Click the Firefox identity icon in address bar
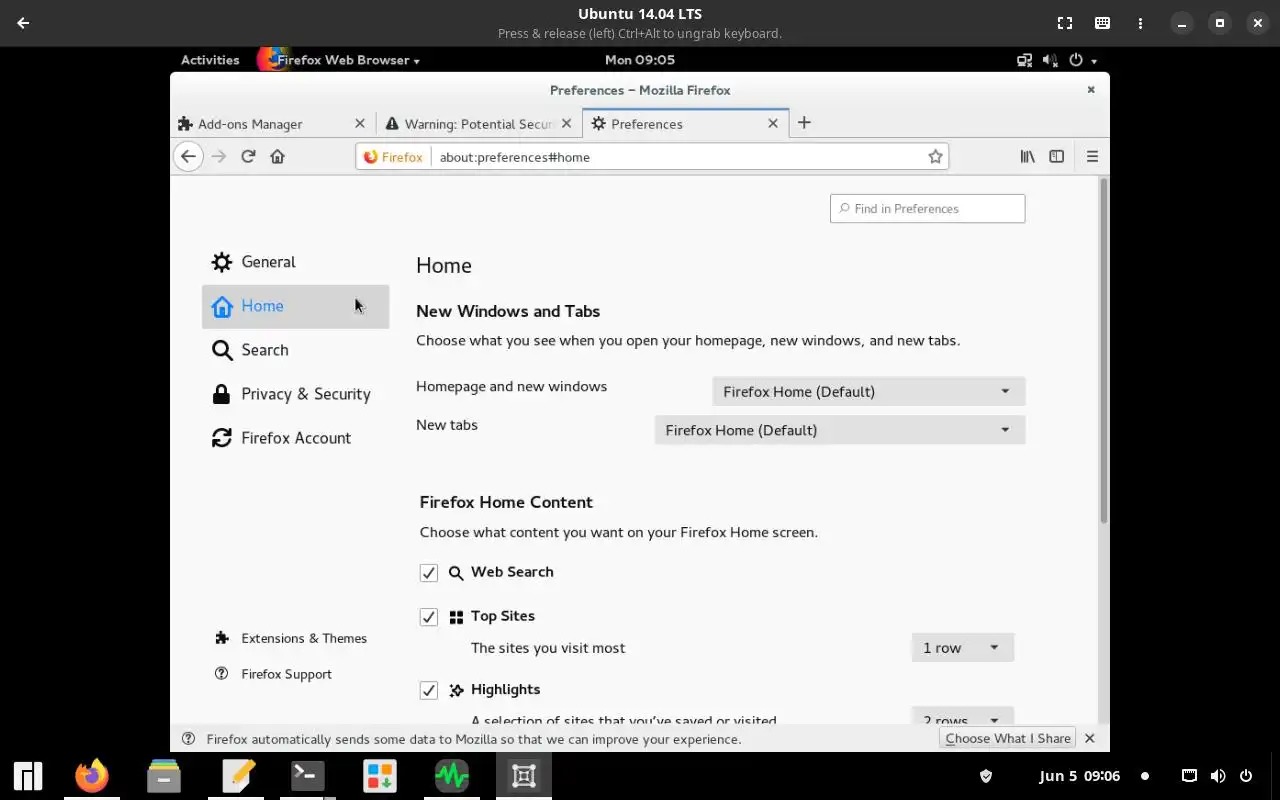Image resolution: width=1280 pixels, height=800 pixels. click(x=393, y=157)
